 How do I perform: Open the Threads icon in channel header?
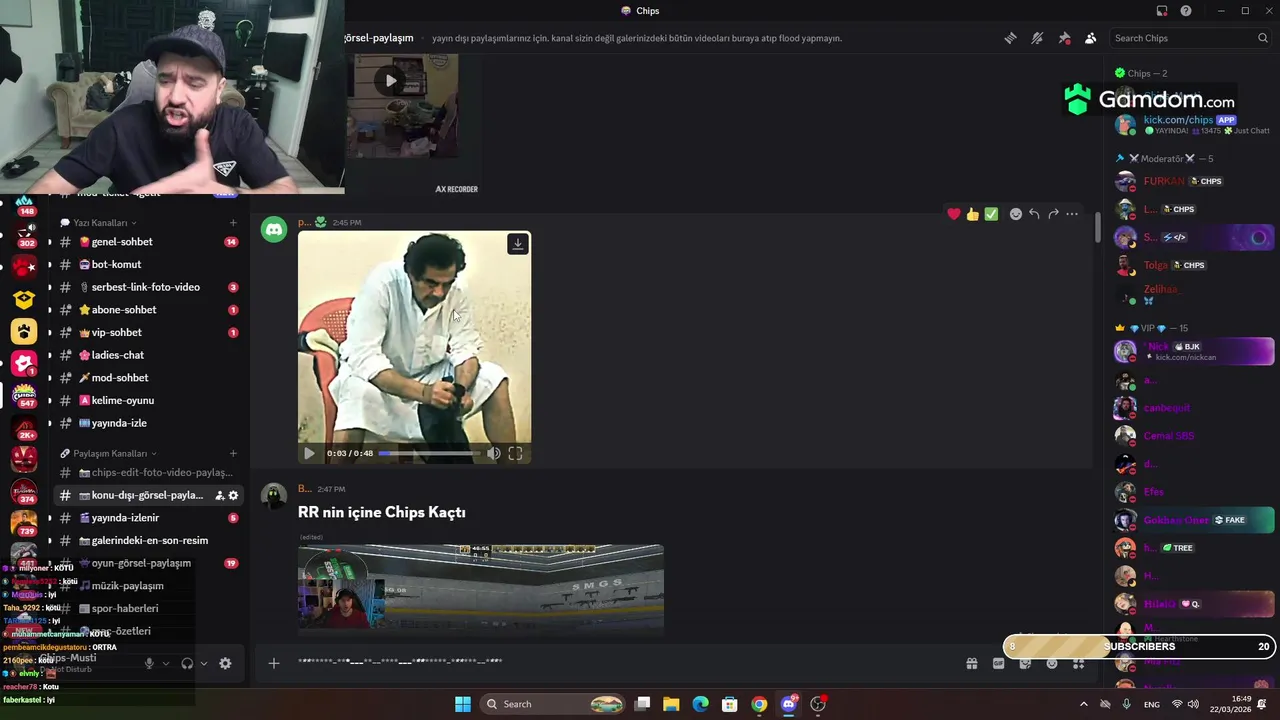tap(1011, 38)
